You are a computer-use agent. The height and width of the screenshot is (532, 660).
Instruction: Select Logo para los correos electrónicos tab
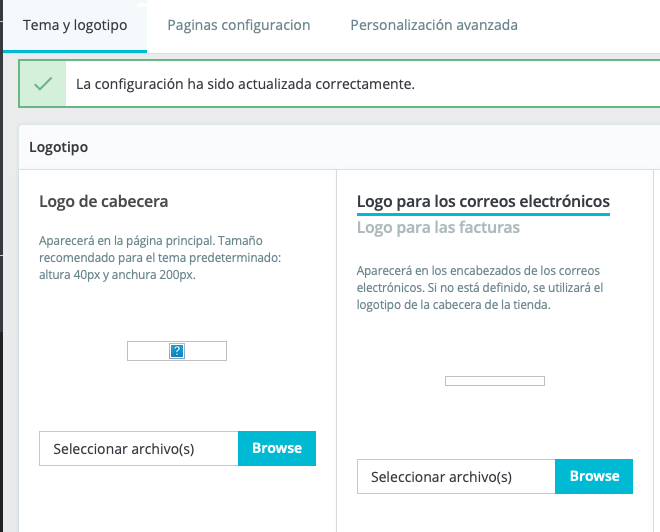483,202
